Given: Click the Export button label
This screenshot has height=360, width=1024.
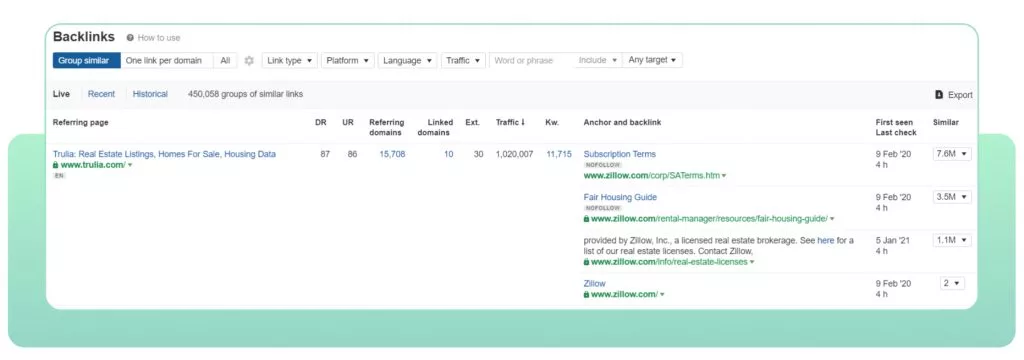Looking at the screenshot, I should pyautogui.click(x=960, y=95).
